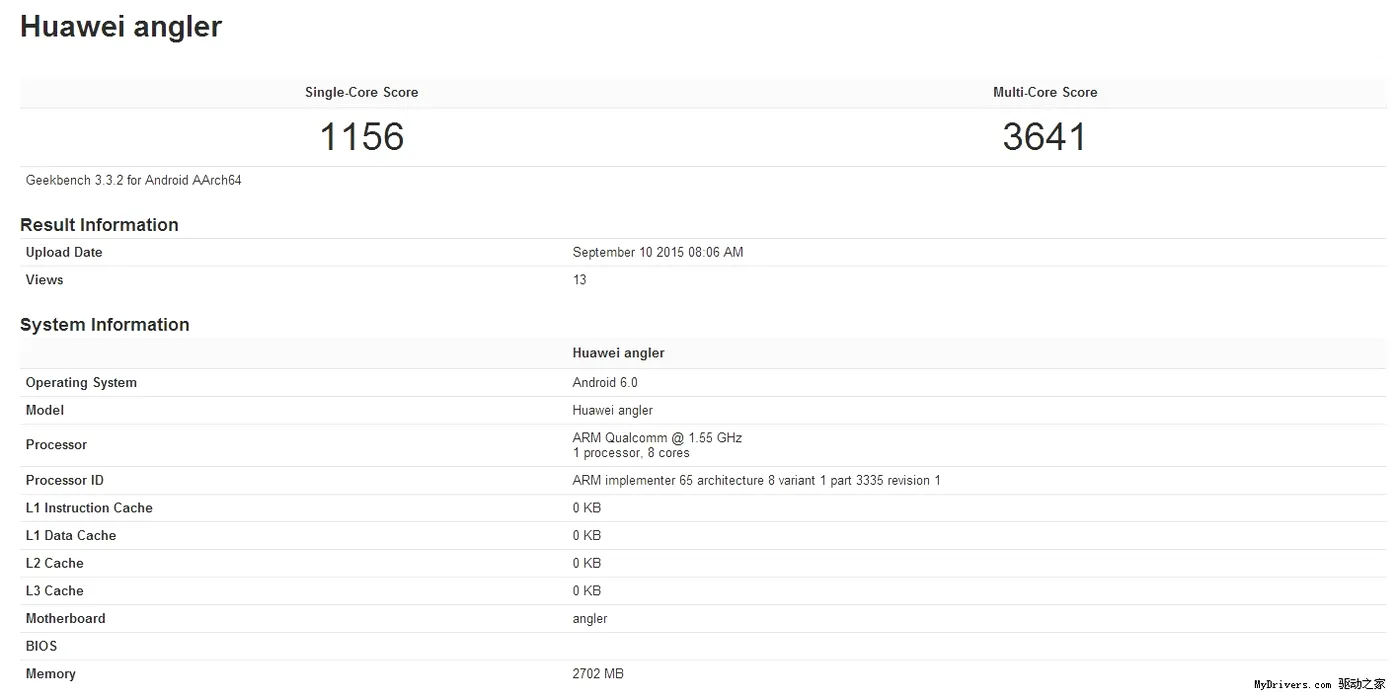The width and height of the screenshot is (1395, 700).
Task: Click the Memory value 2702 MB
Action: click(597, 674)
